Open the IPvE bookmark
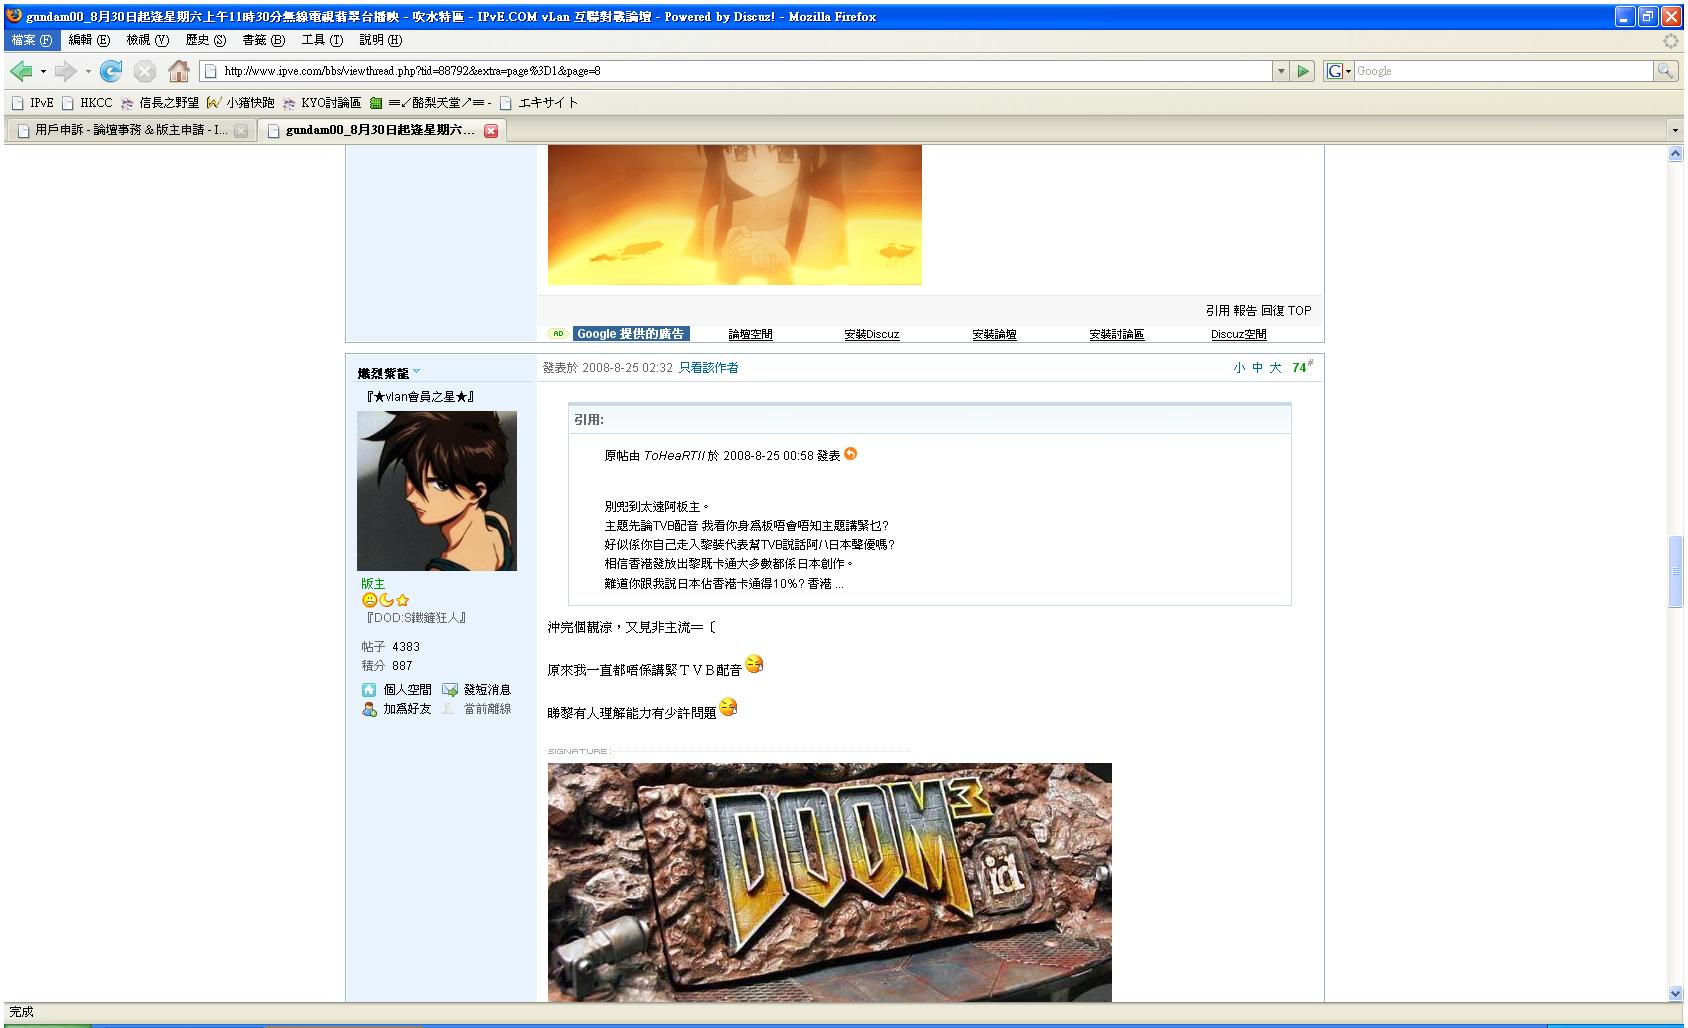Viewport: 1688px width, 1028px height. pyautogui.click(x=33, y=102)
